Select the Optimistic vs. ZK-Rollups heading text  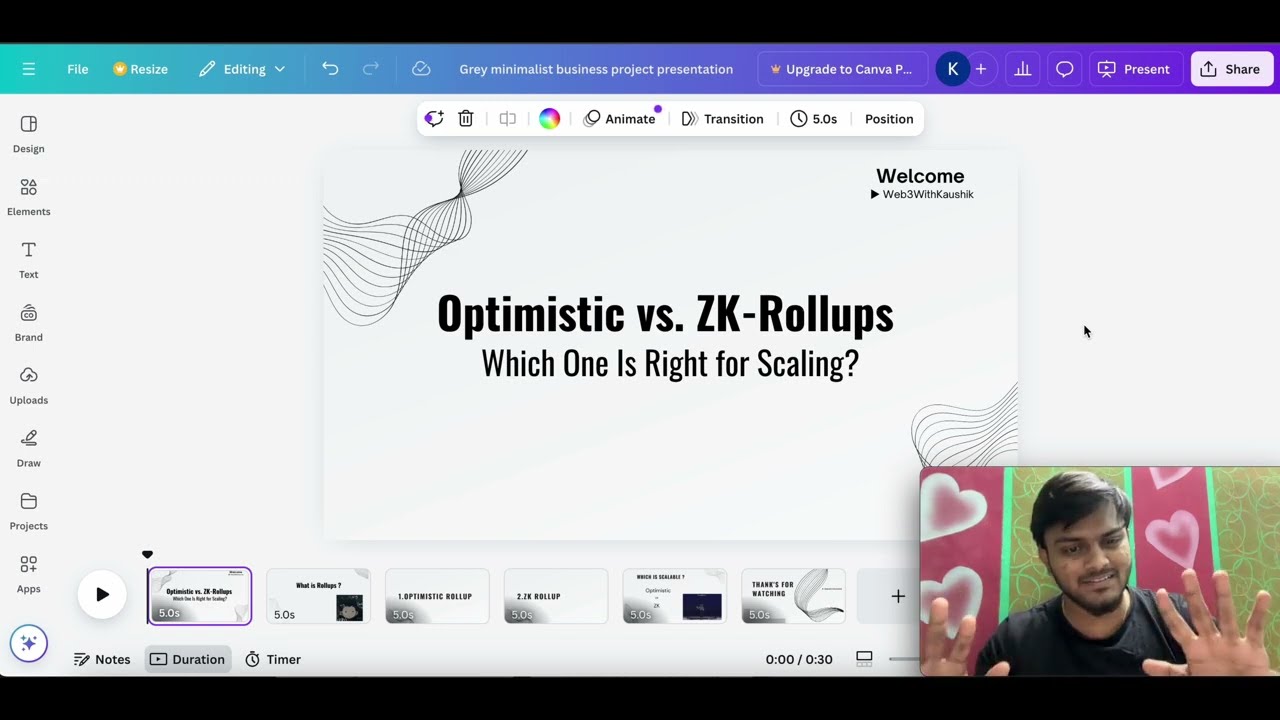(x=665, y=314)
